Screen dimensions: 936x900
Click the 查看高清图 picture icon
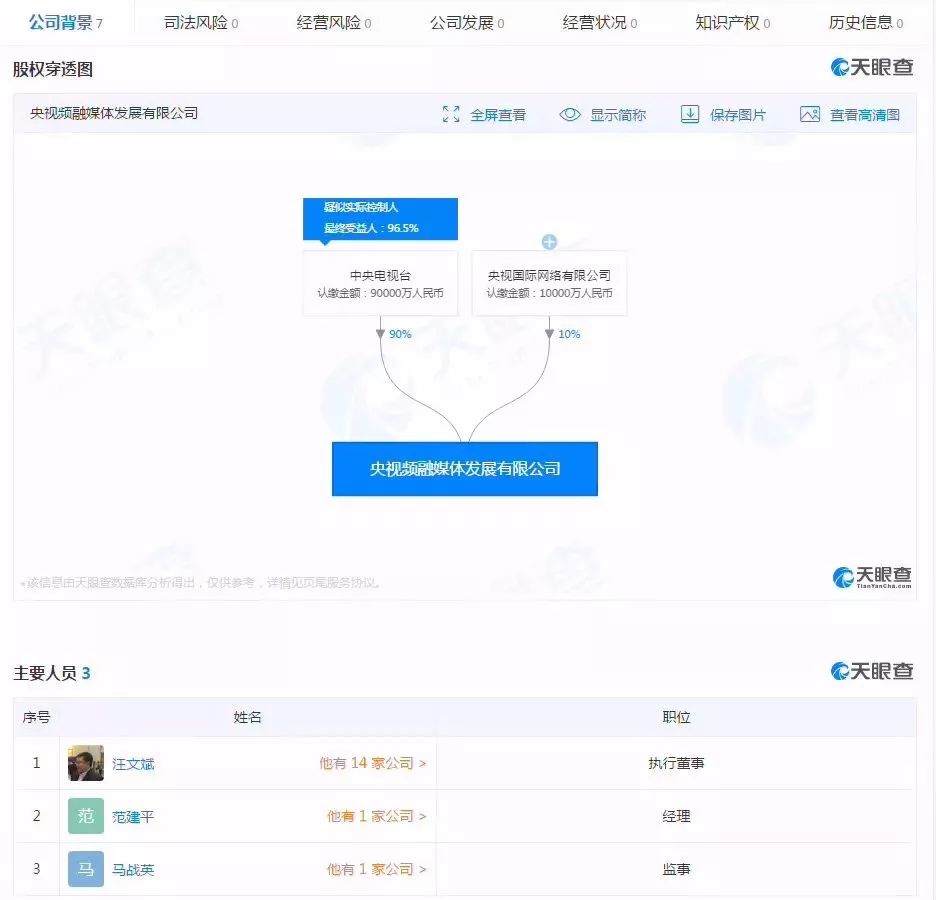808,114
